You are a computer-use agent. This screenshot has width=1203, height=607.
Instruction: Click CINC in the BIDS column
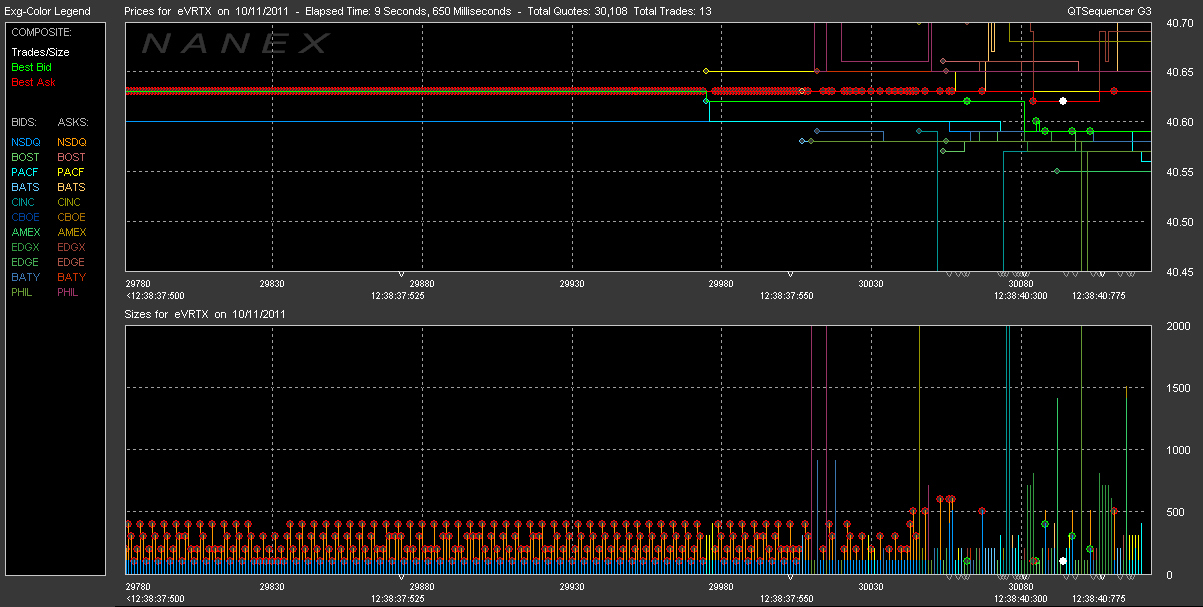click(24, 202)
